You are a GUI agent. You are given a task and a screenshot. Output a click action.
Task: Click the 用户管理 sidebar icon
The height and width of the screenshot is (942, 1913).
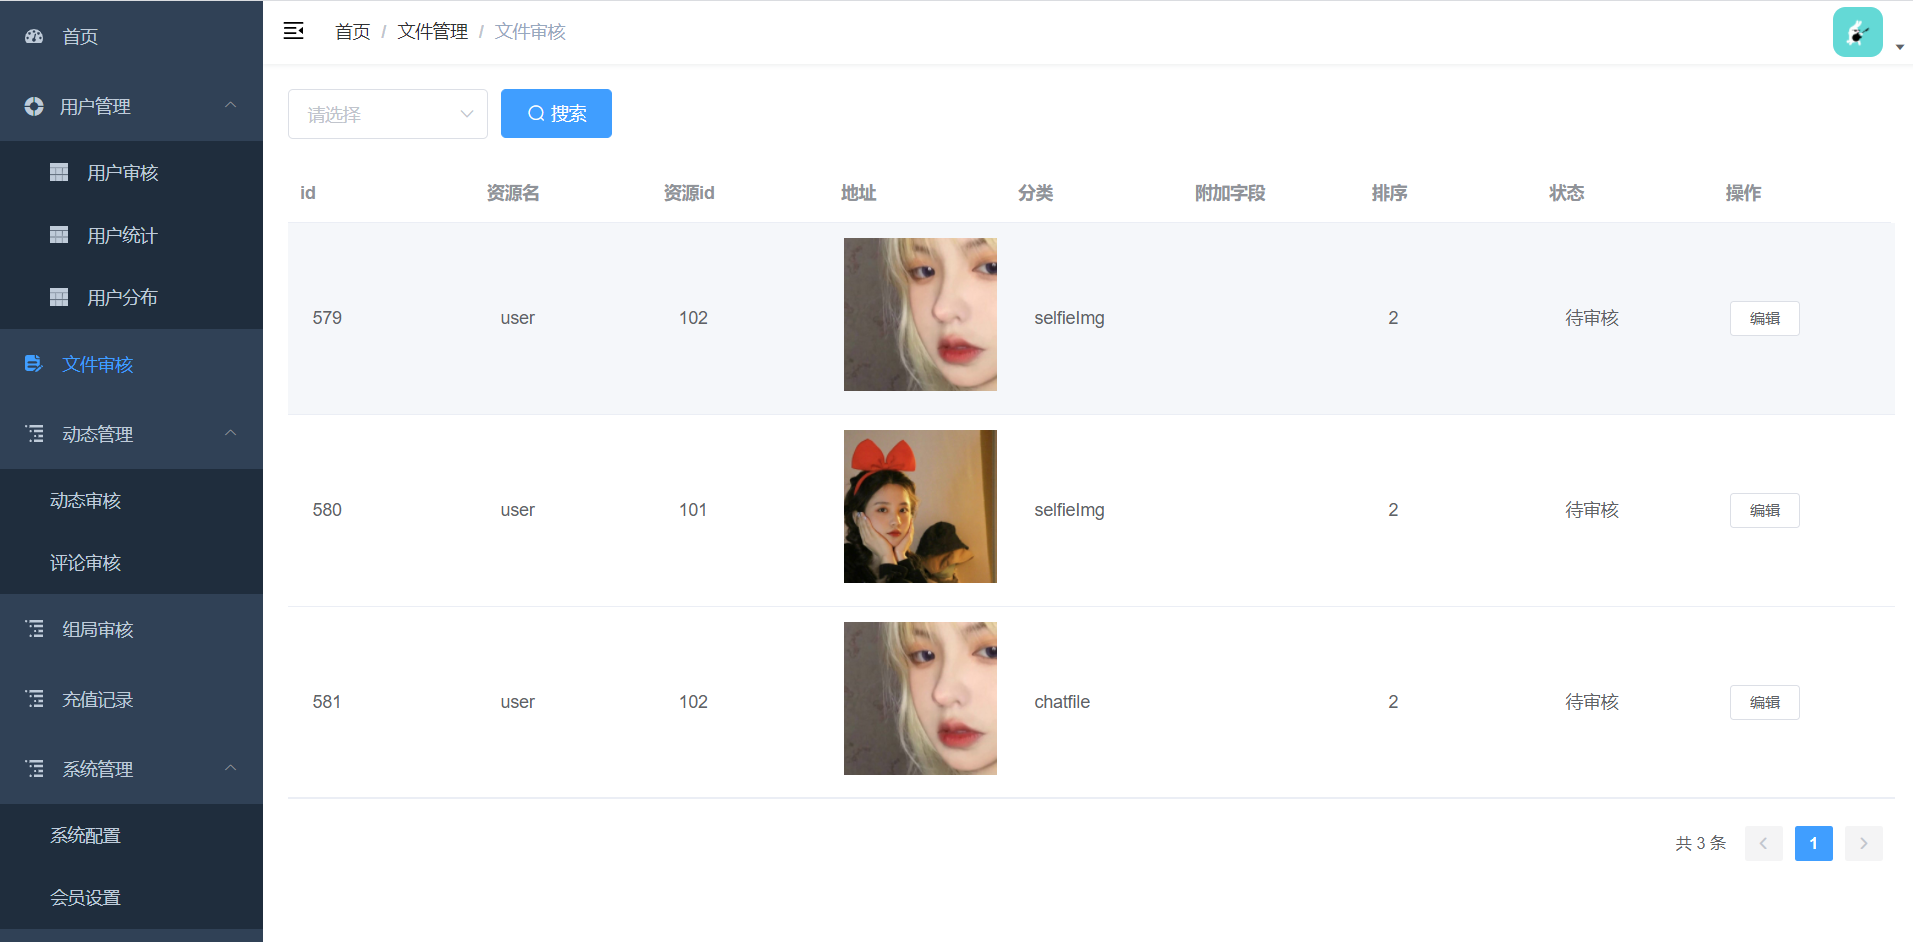(x=34, y=106)
